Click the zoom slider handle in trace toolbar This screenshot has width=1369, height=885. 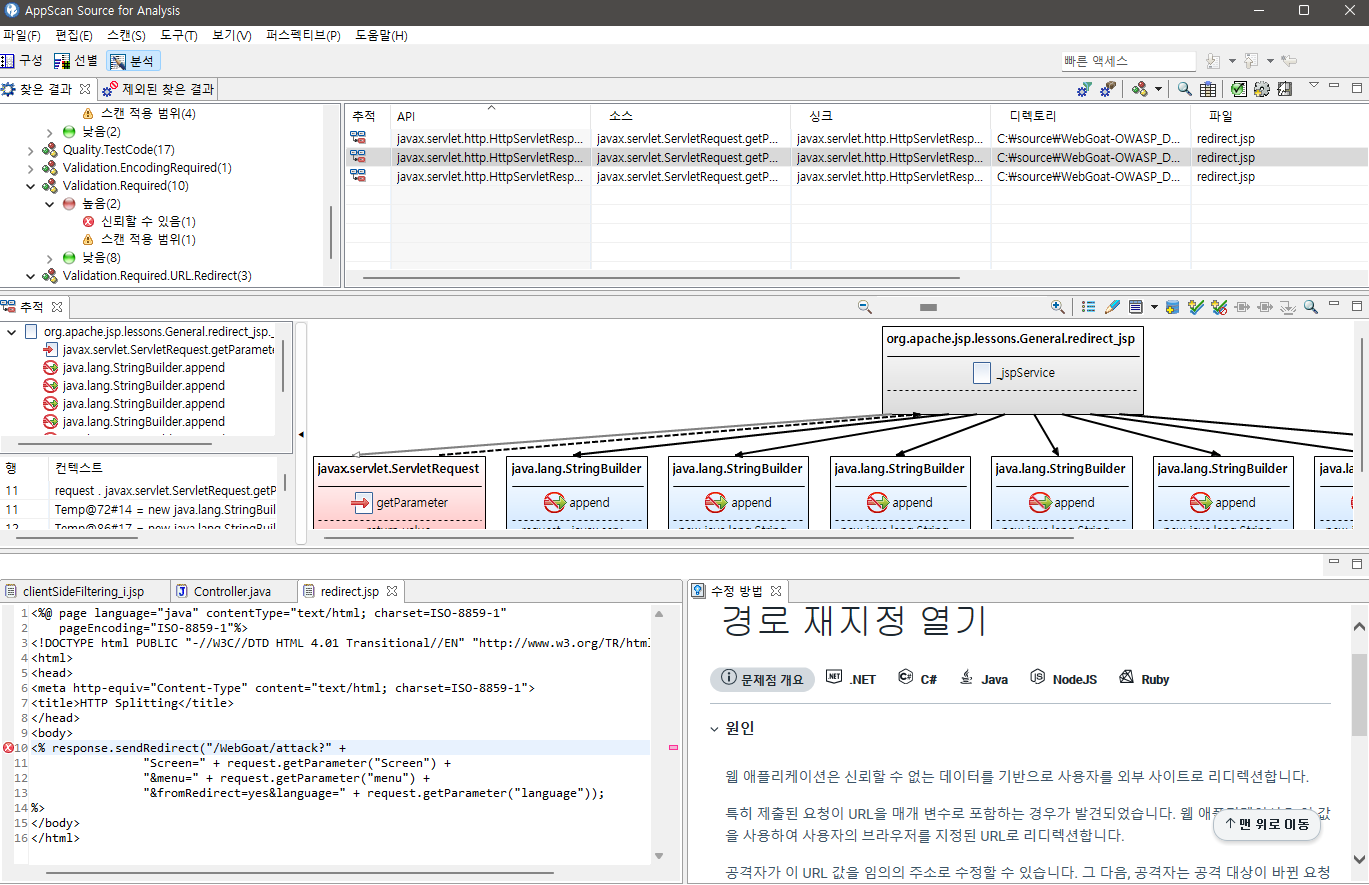(x=928, y=307)
